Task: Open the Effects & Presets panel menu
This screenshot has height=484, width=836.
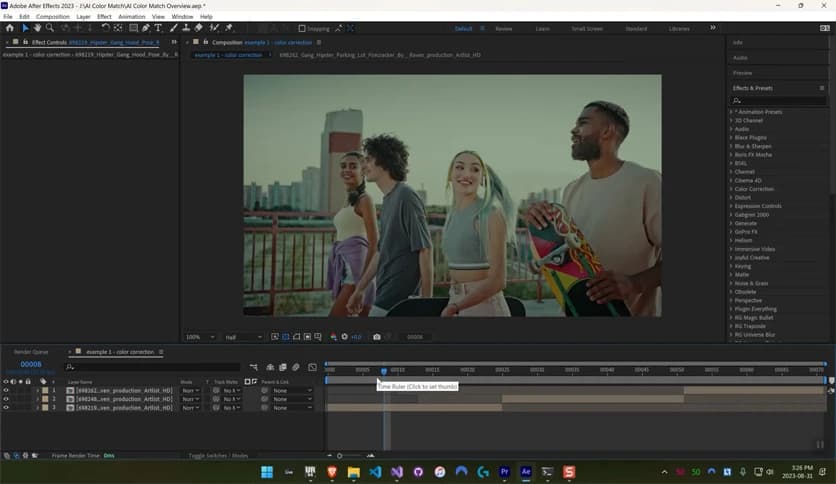Action: [822, 88]
